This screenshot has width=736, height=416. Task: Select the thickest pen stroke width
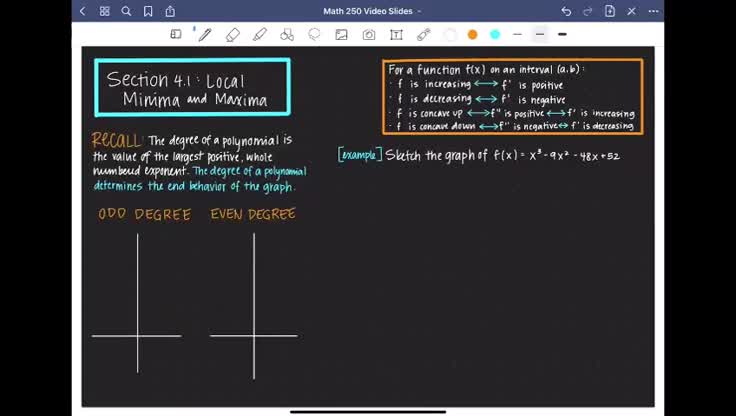coord(563,34)
